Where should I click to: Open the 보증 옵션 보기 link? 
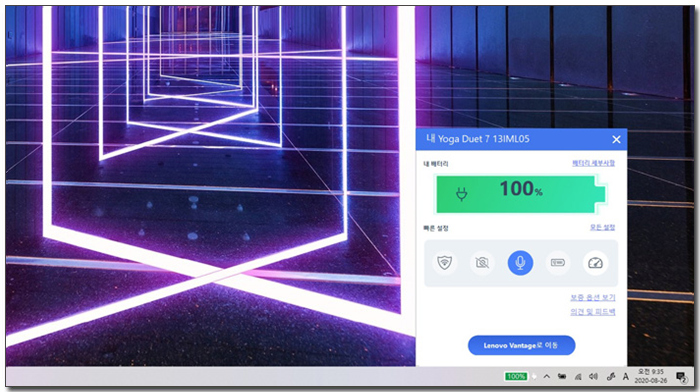(592, 297)
